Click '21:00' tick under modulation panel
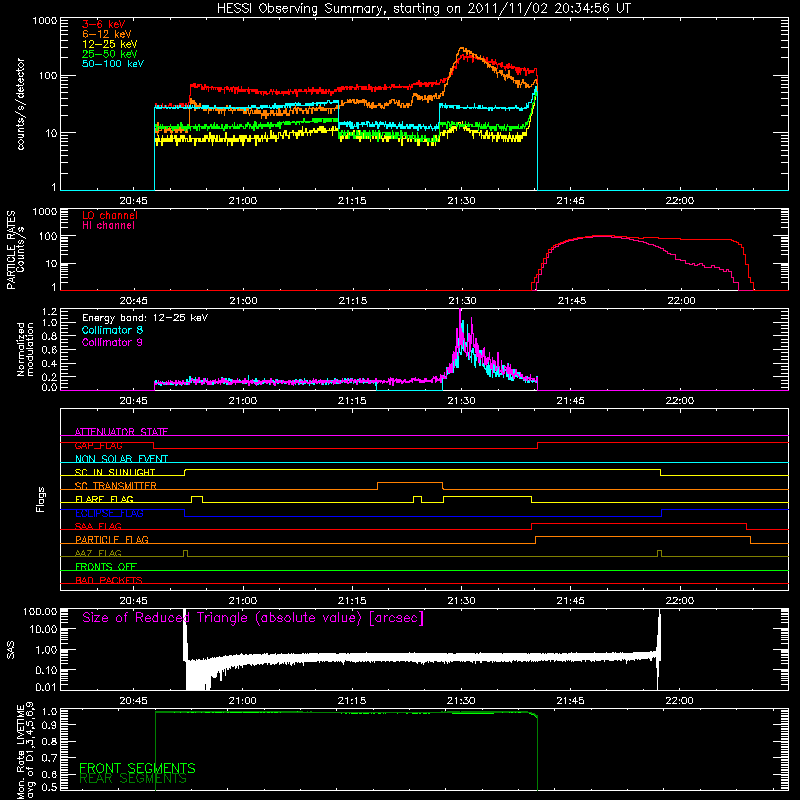Viewport: 800px width, 800px height. click(x=243, y=401)
